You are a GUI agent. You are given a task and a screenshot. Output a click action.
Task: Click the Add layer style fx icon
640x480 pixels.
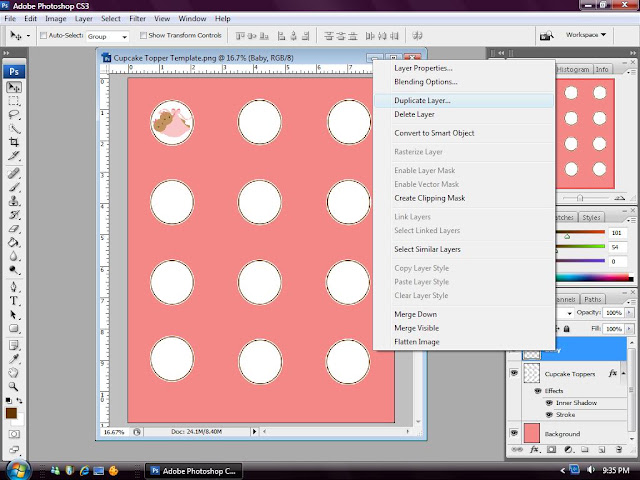click(534, 449)
